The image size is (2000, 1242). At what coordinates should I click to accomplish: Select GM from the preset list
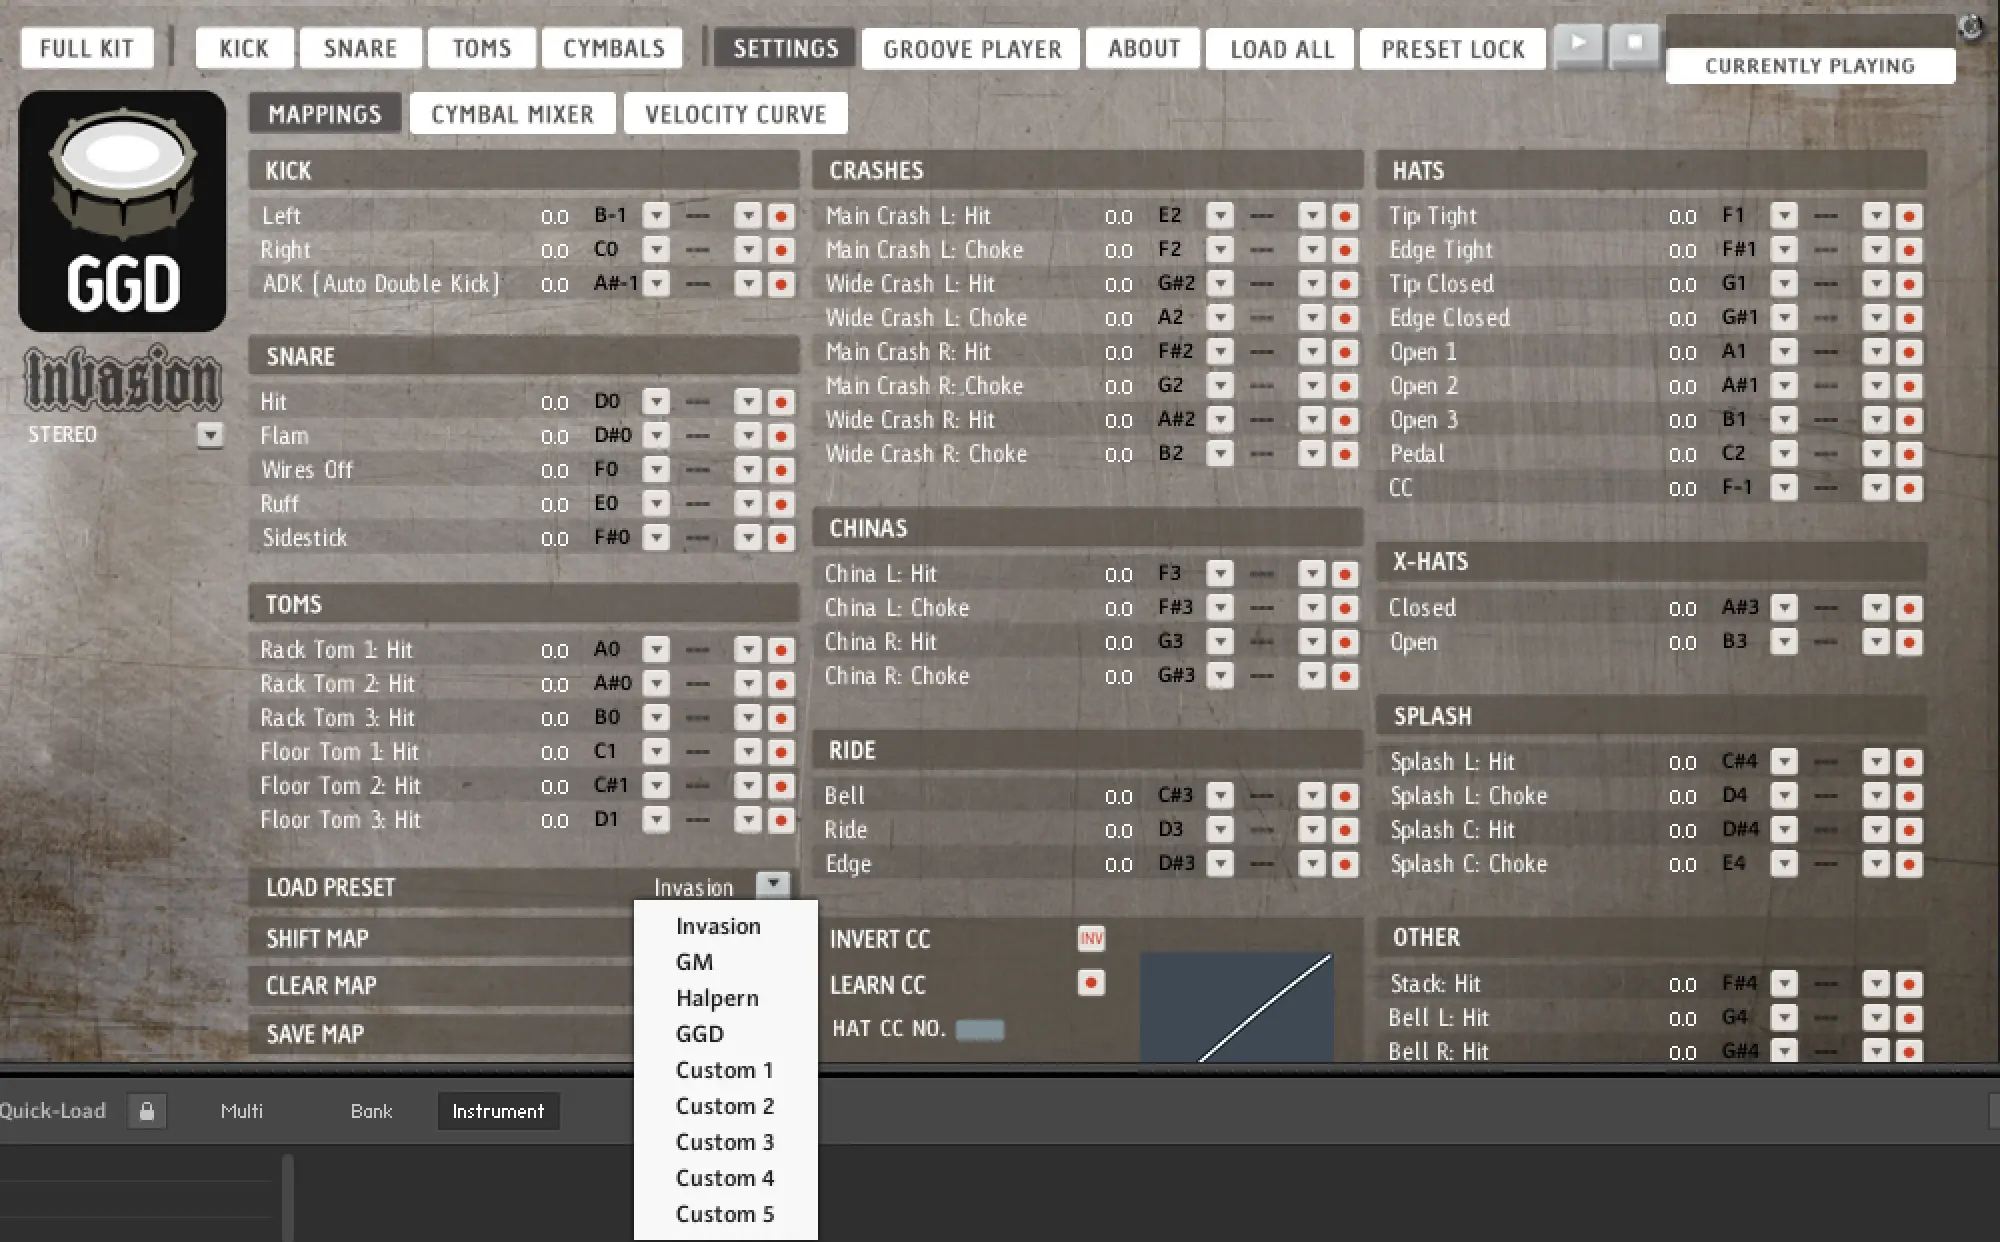[x=726, y=962]
